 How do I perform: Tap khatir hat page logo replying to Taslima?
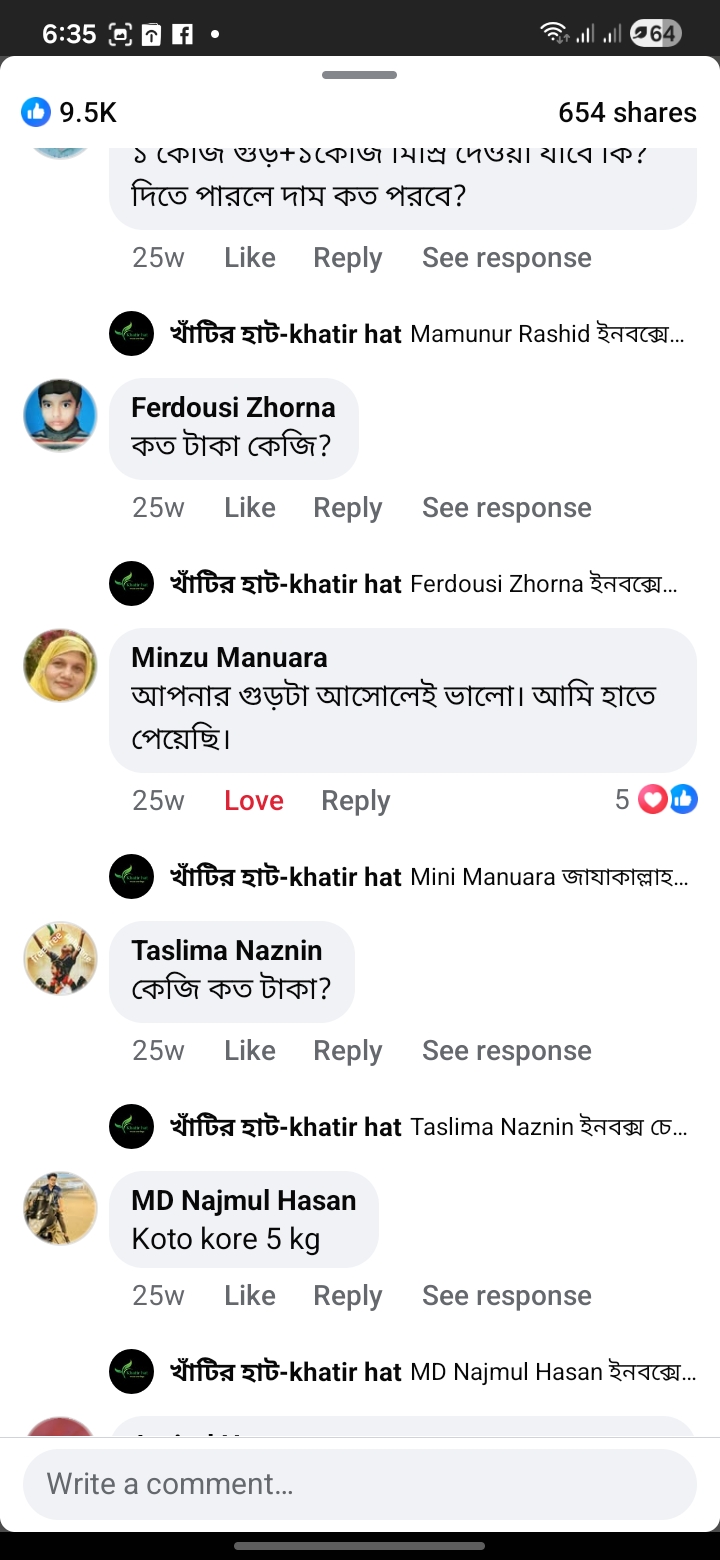(131, 1127)
